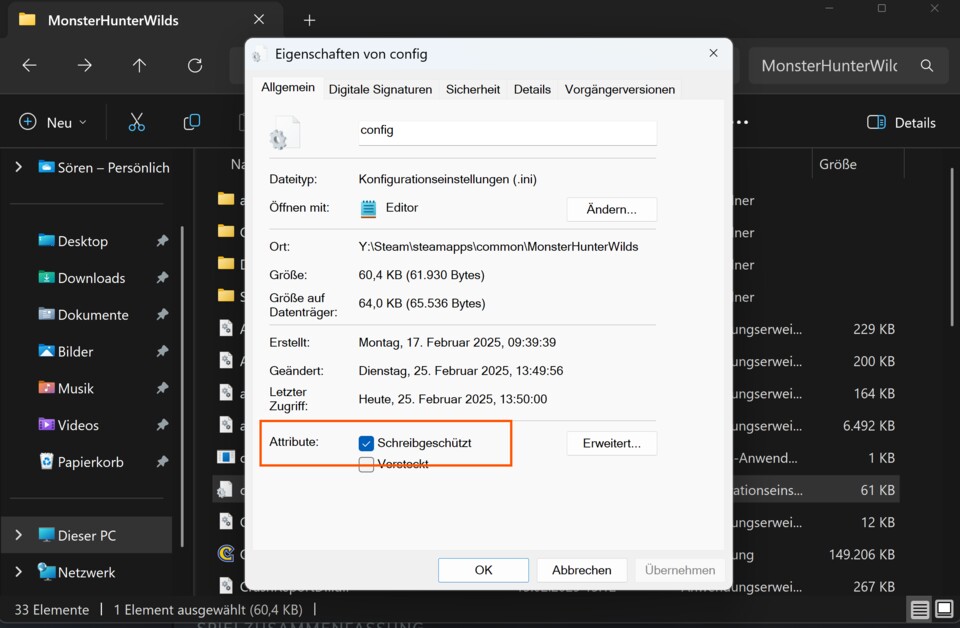Click the config filename text field
Screen dimensions: 960x628
[507, 131]
